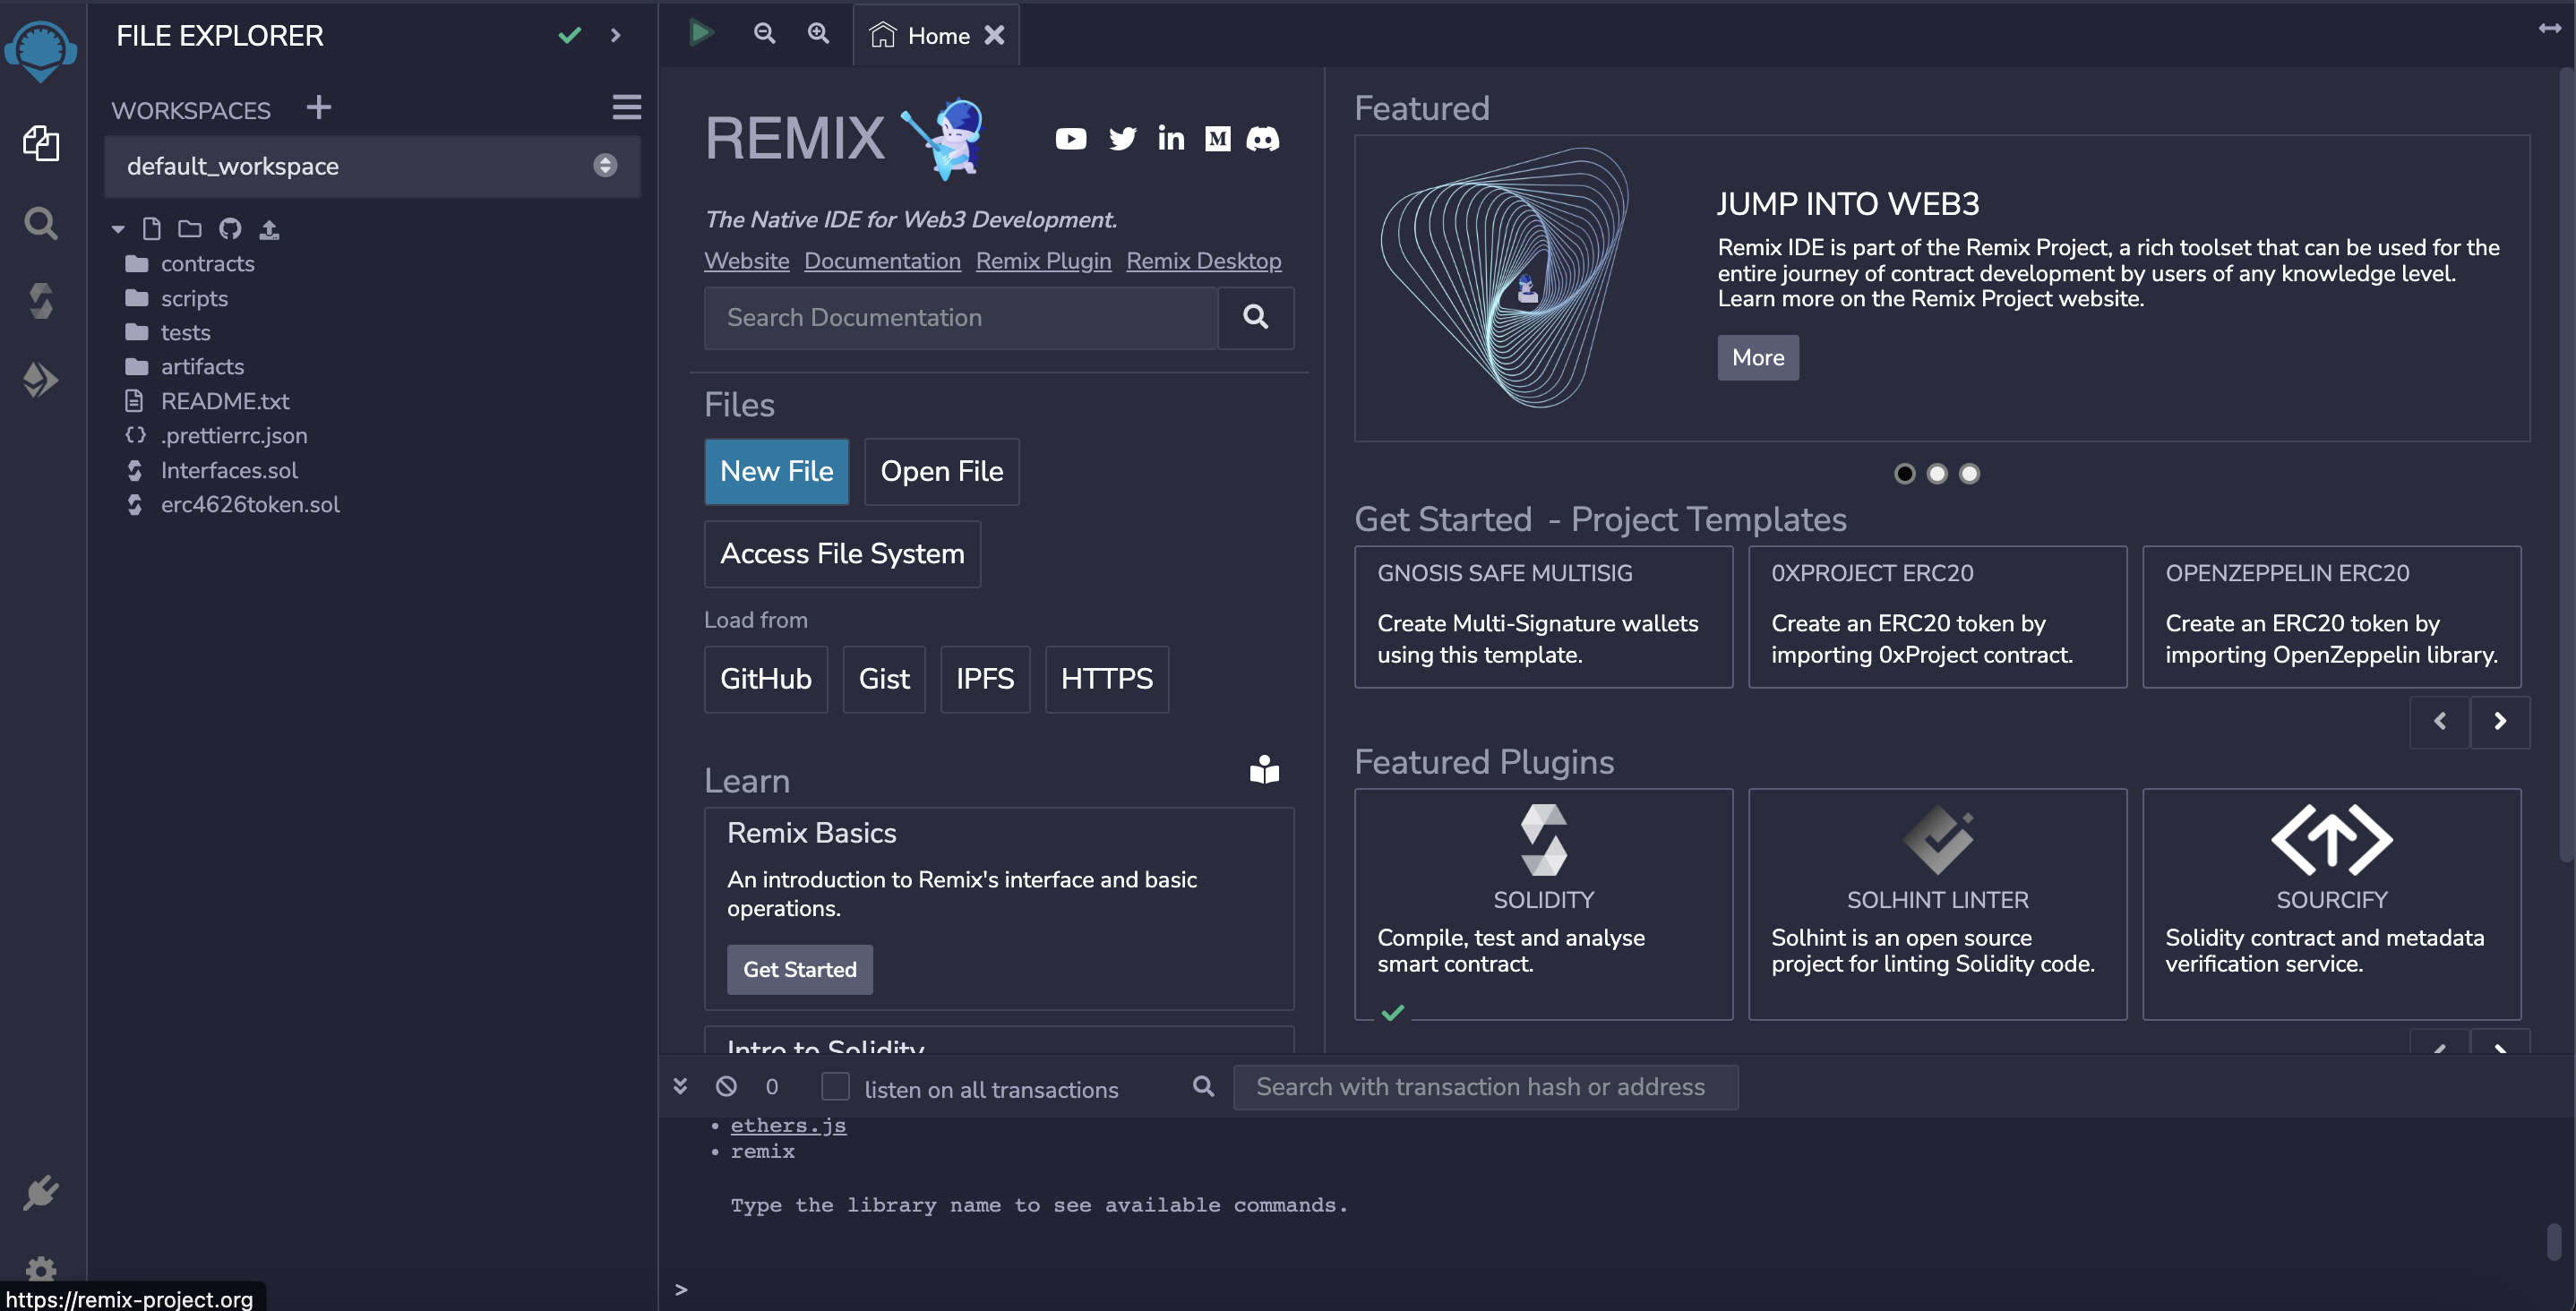The height and width of the screenshot is (1311, 2576).
Task: Click the upload files icon in explorer
Action: point(269,230)
